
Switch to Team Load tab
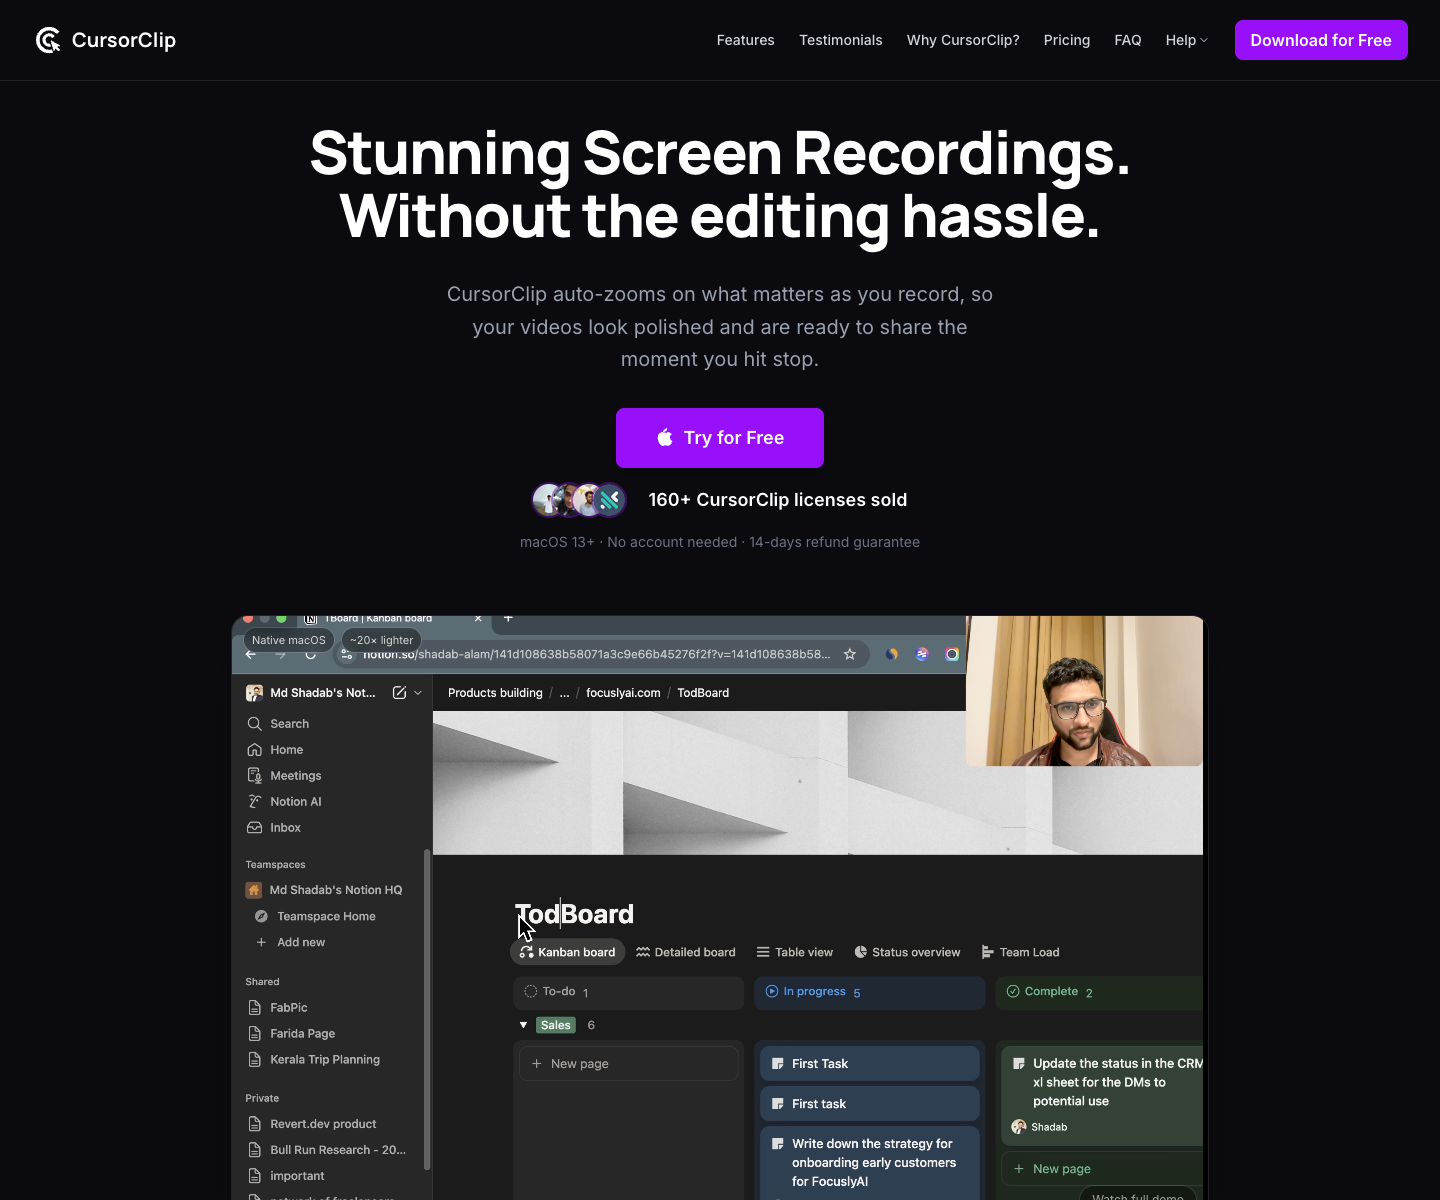[1020, 952]
